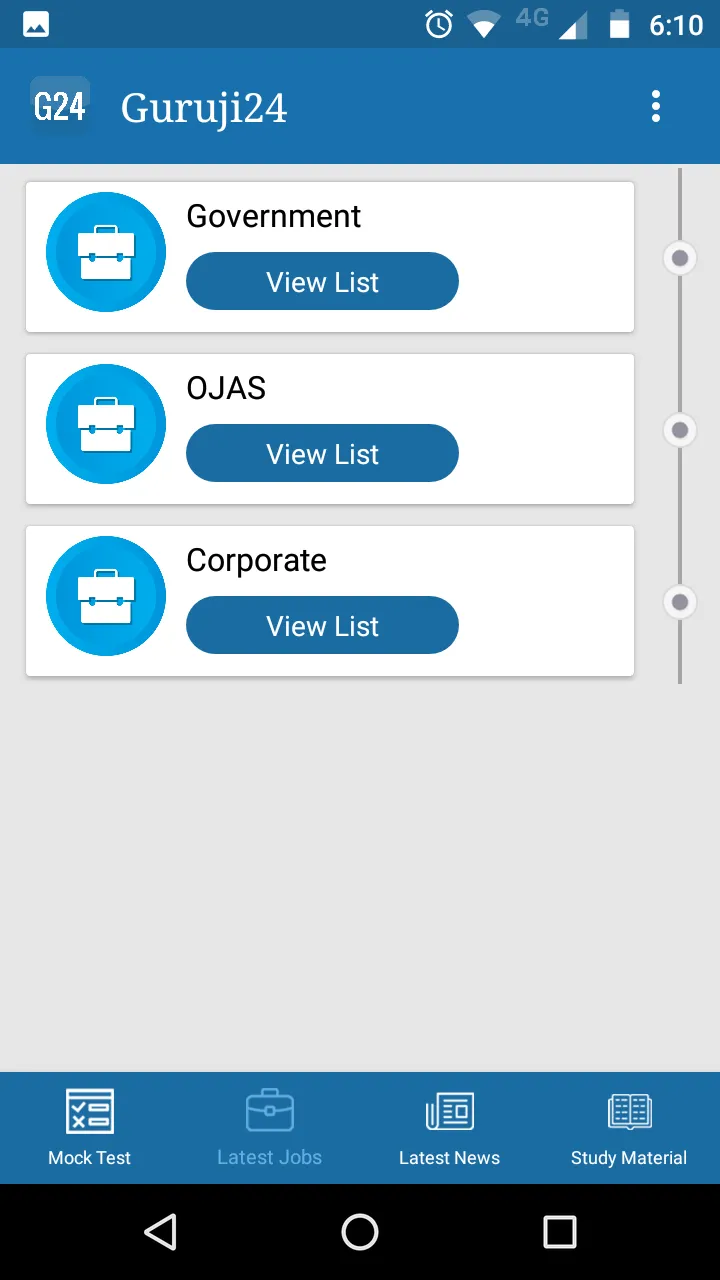Go to the Study Material tab

629,1128
